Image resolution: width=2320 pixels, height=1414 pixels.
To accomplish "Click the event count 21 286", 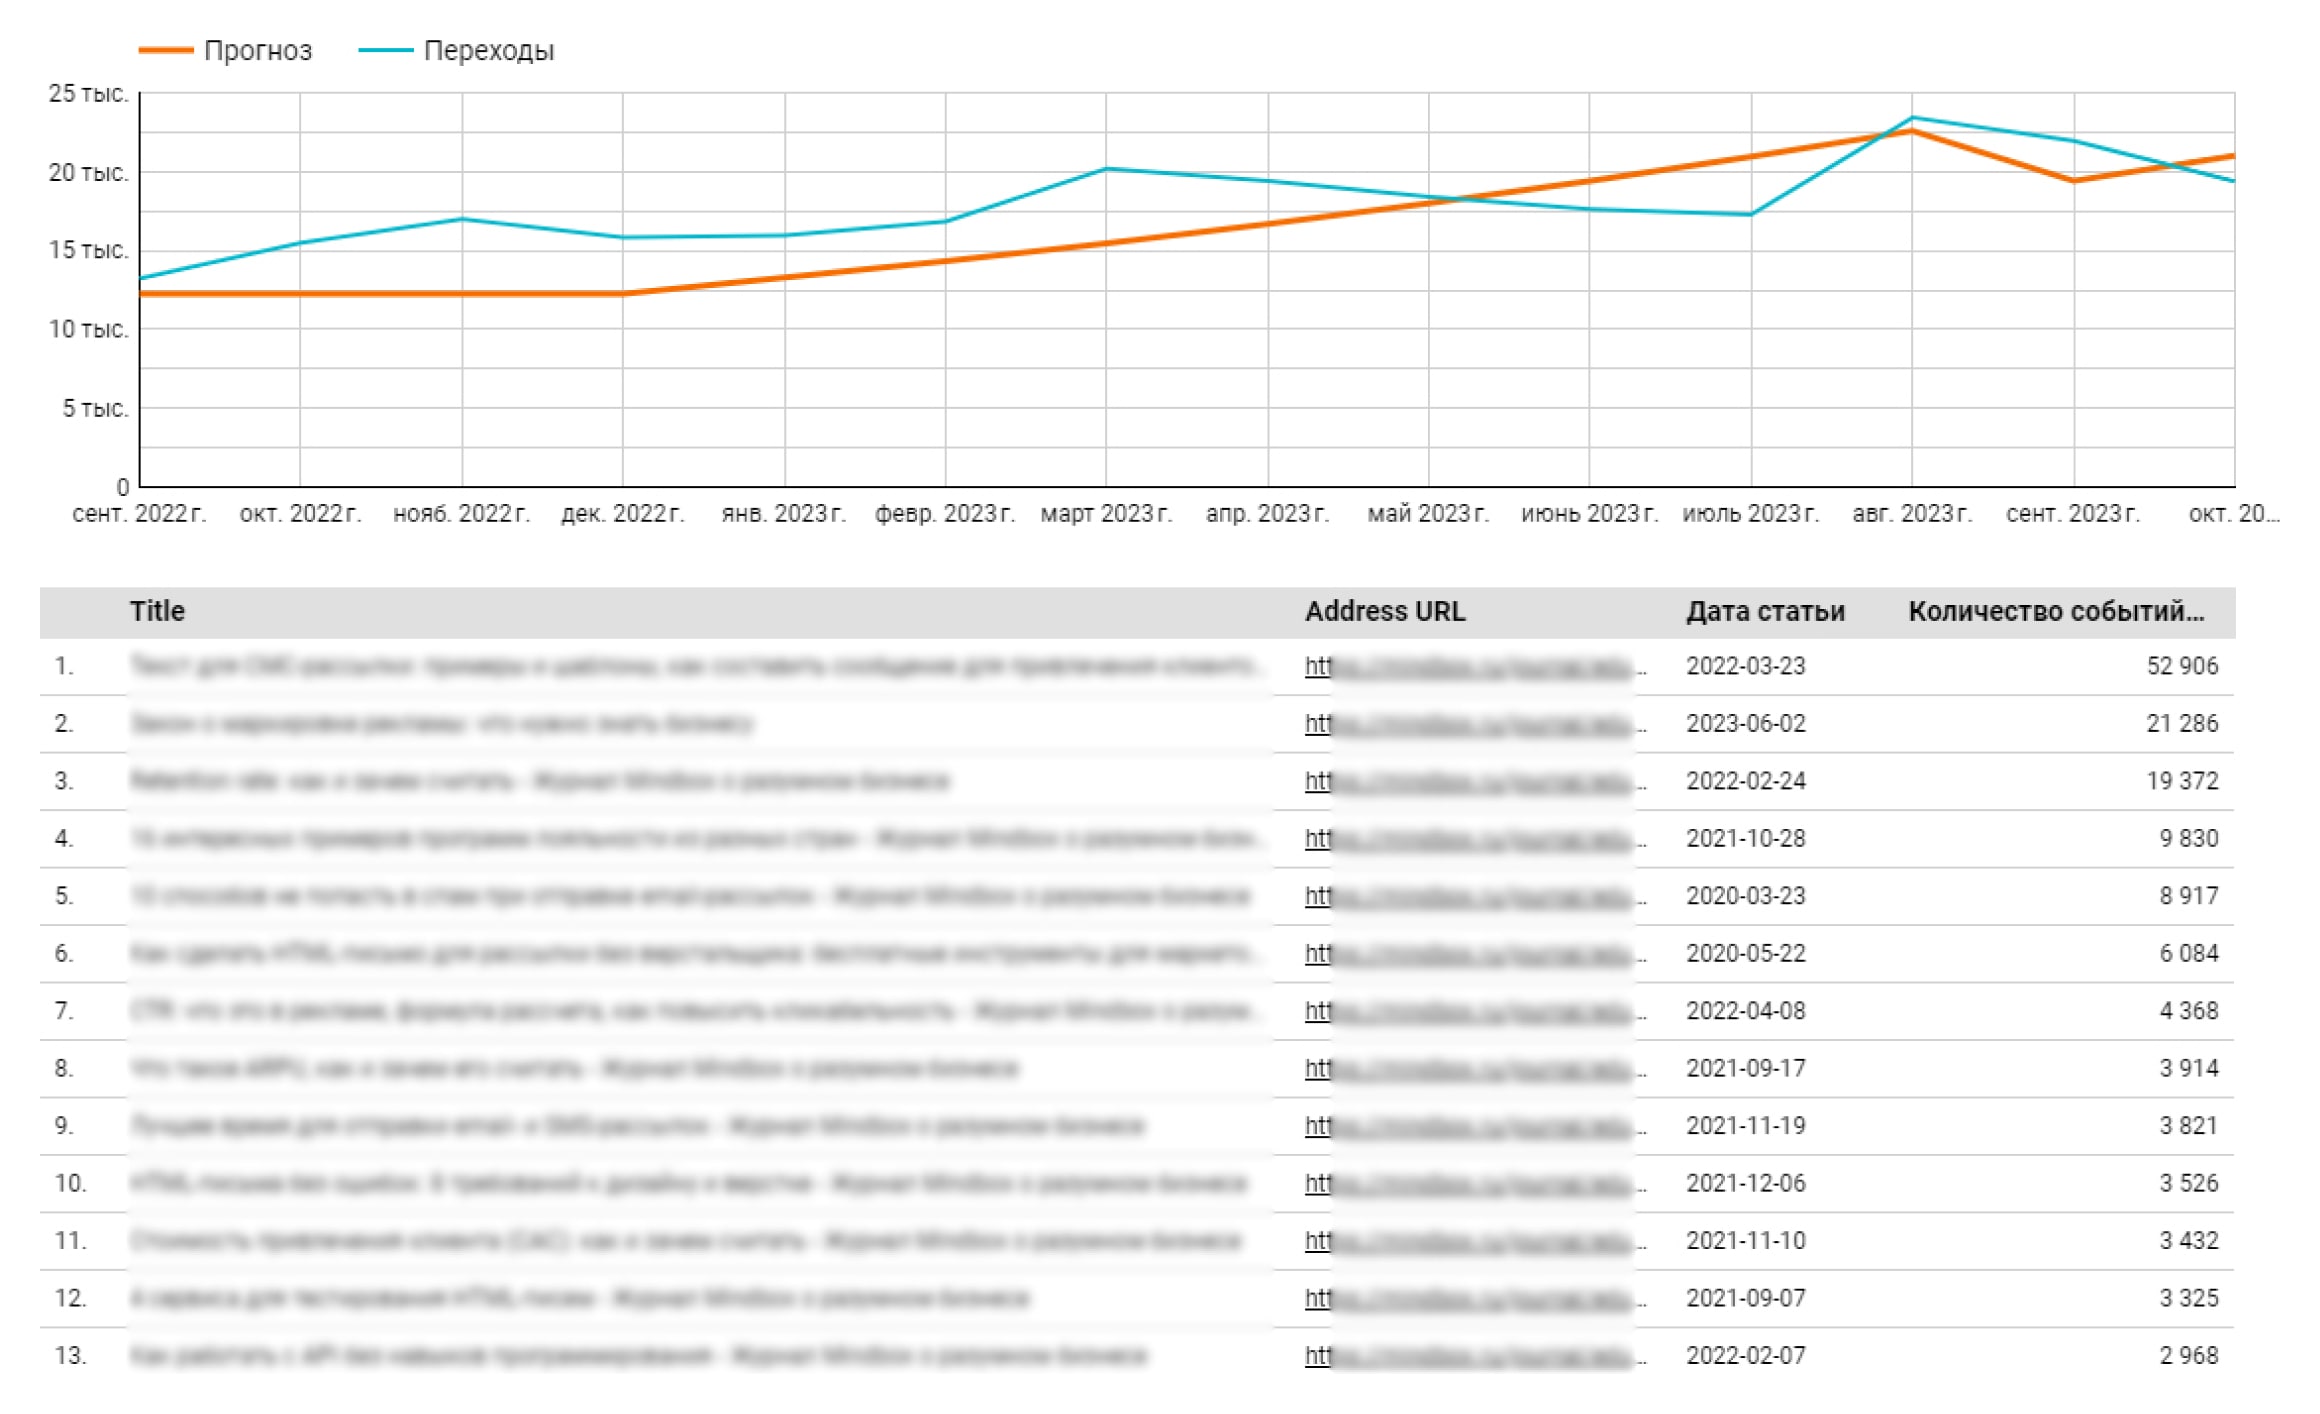I will pos(2182,723).
